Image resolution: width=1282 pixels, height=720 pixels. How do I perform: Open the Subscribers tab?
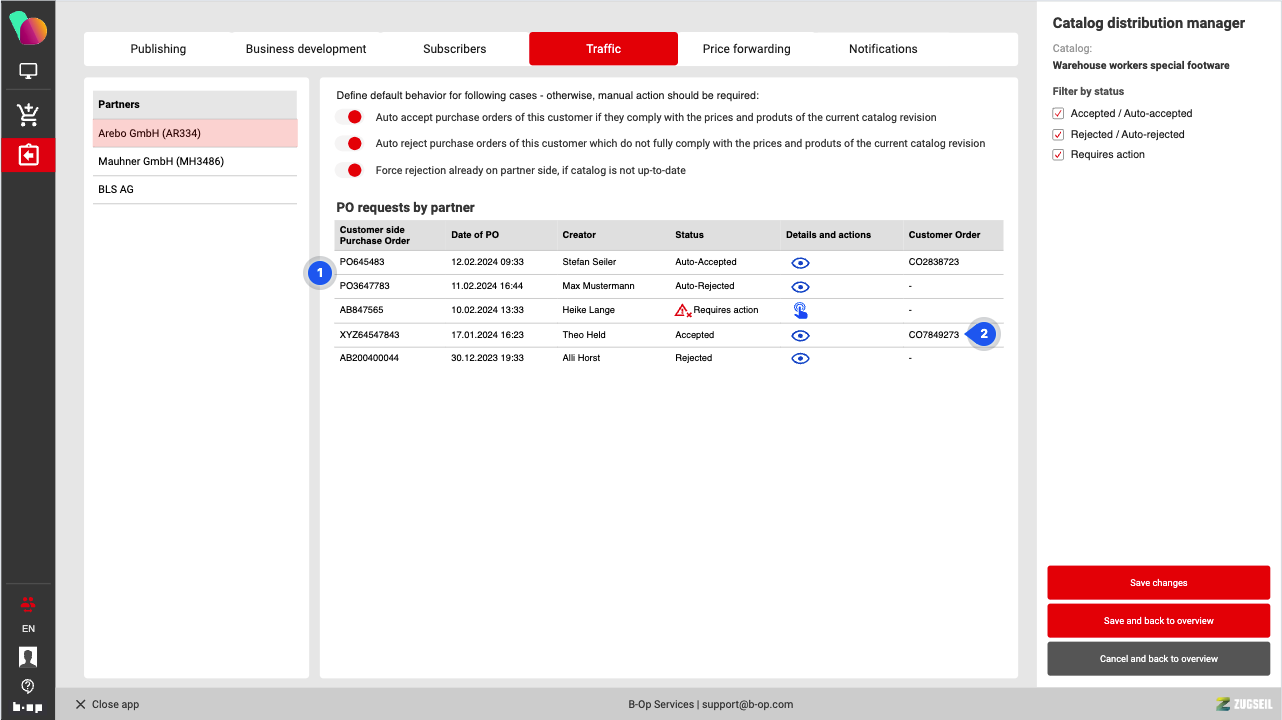tap(454, 49)
